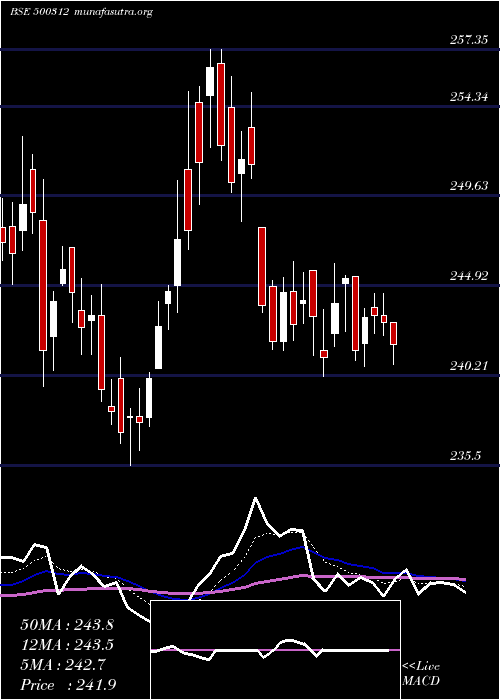Click the Price : 241.9 value
Screen dimensions: 500x700
(x=68, y=685)
